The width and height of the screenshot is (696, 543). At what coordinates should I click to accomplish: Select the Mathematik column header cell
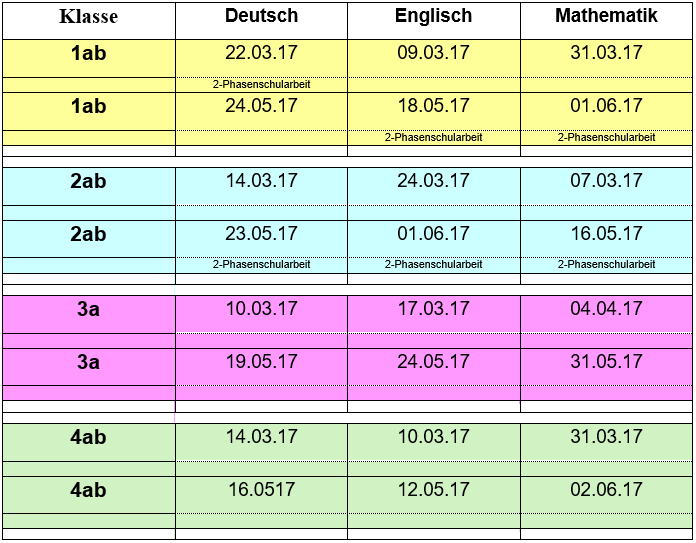coord(606,20)
